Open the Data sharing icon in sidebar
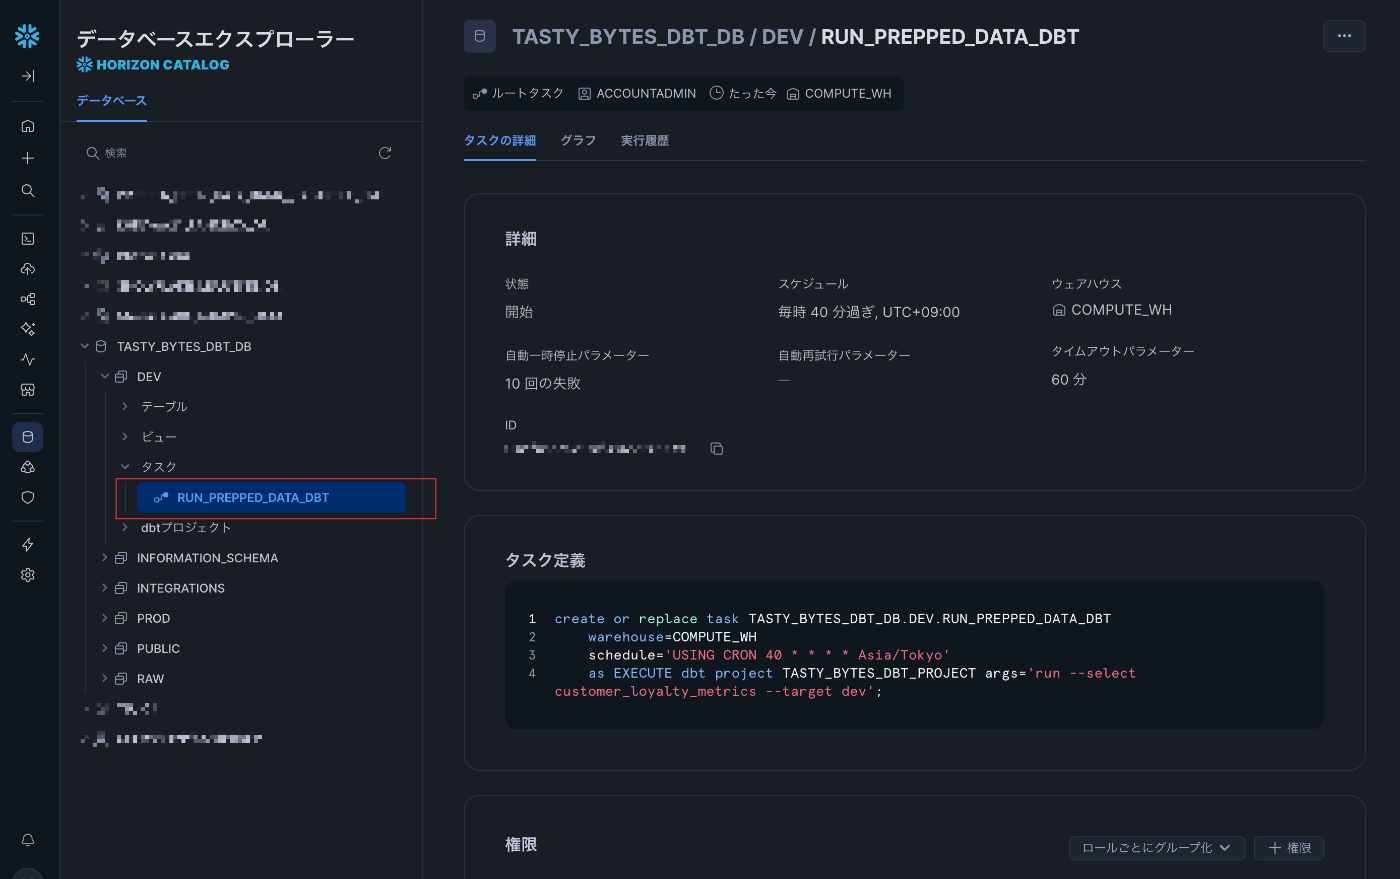Screen dimensions: 1400x879 (x=28, y=467)
